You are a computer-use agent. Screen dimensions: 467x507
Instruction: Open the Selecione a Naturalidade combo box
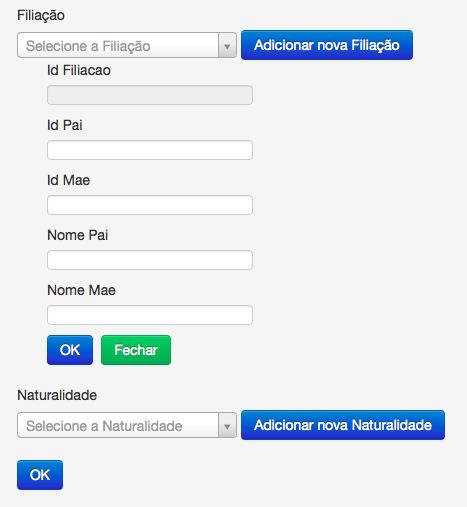127,425
